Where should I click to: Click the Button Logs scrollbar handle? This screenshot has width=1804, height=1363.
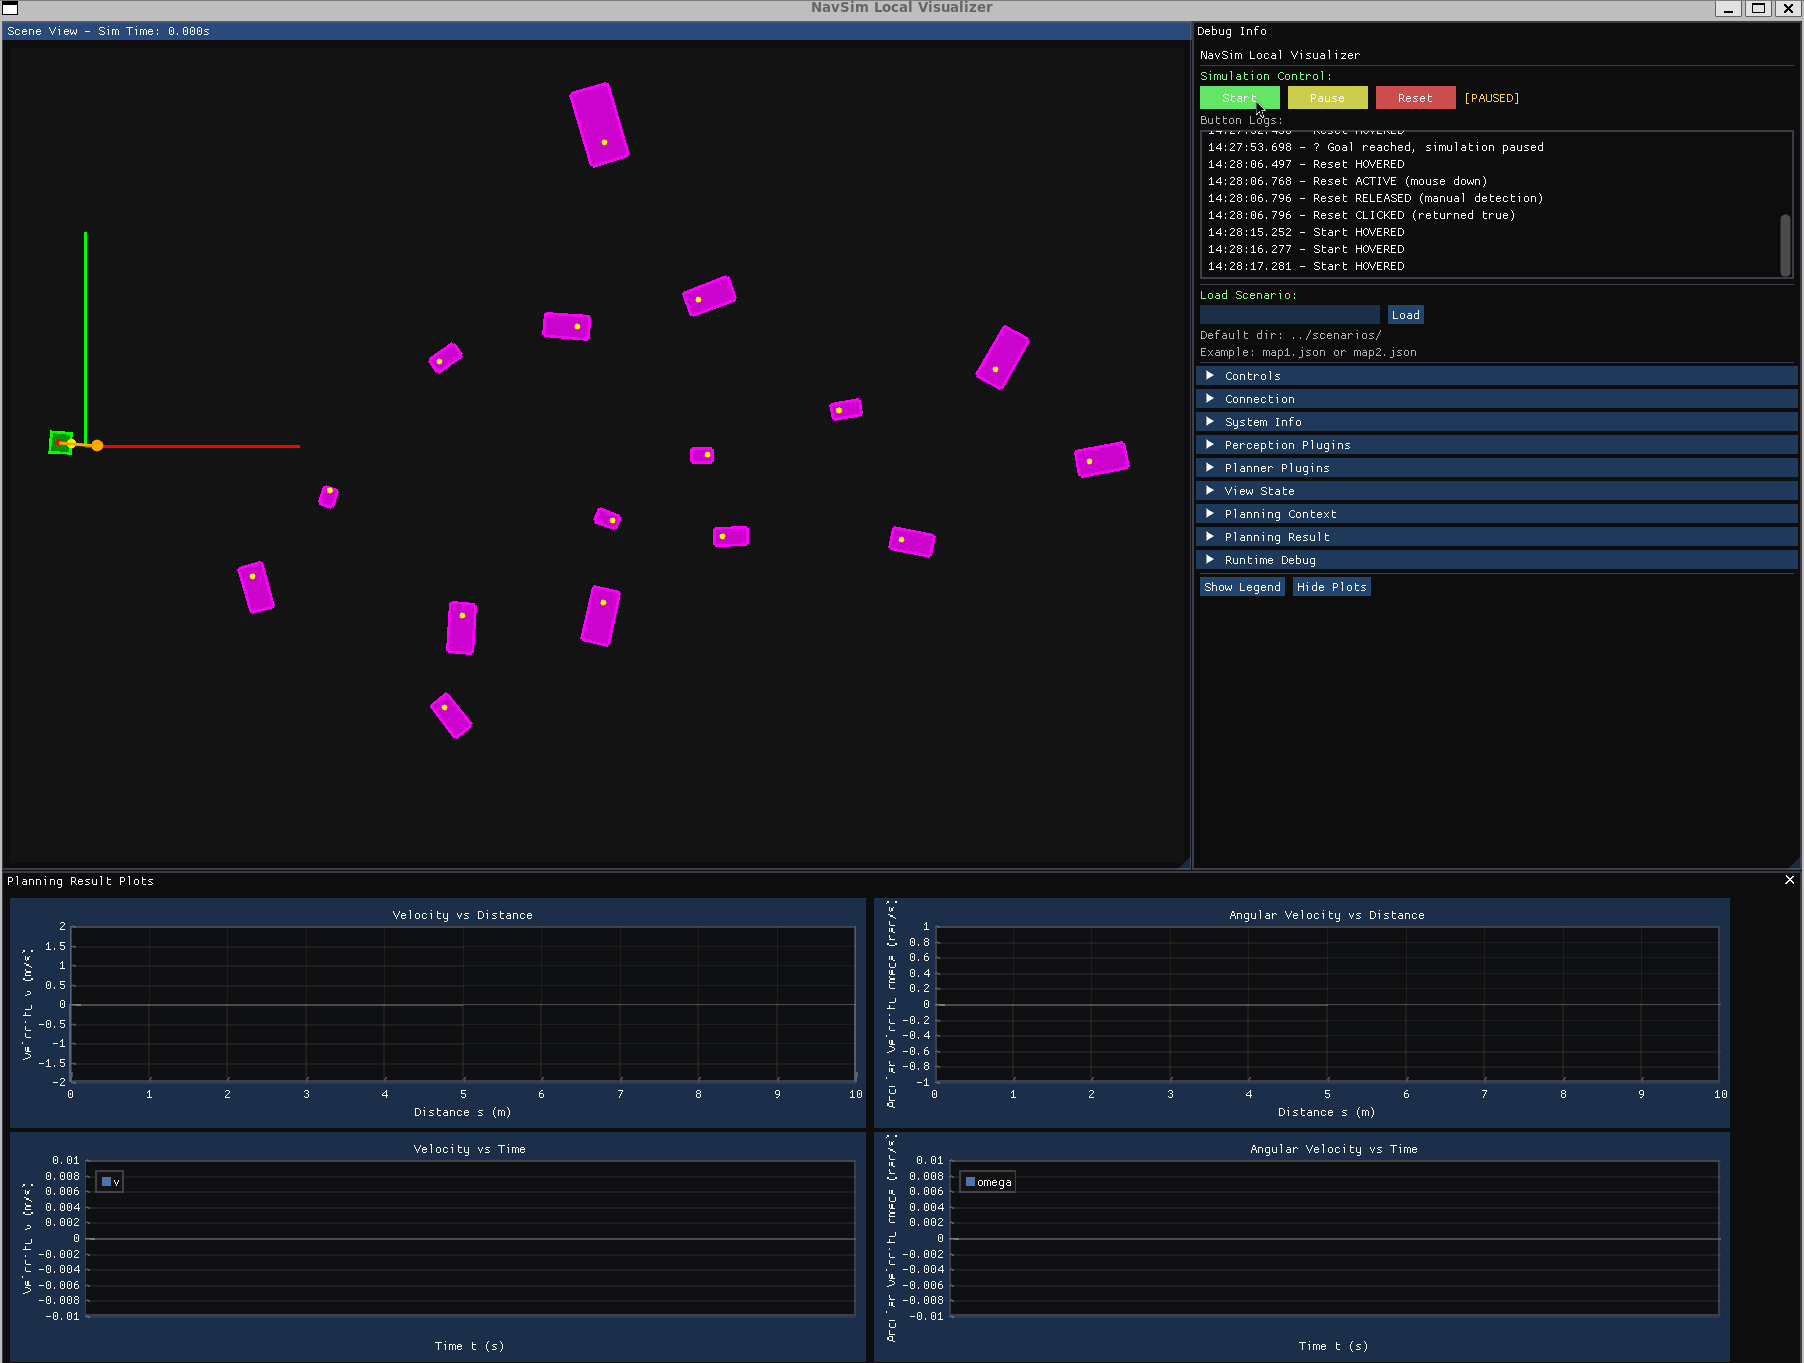point(1785,244)
